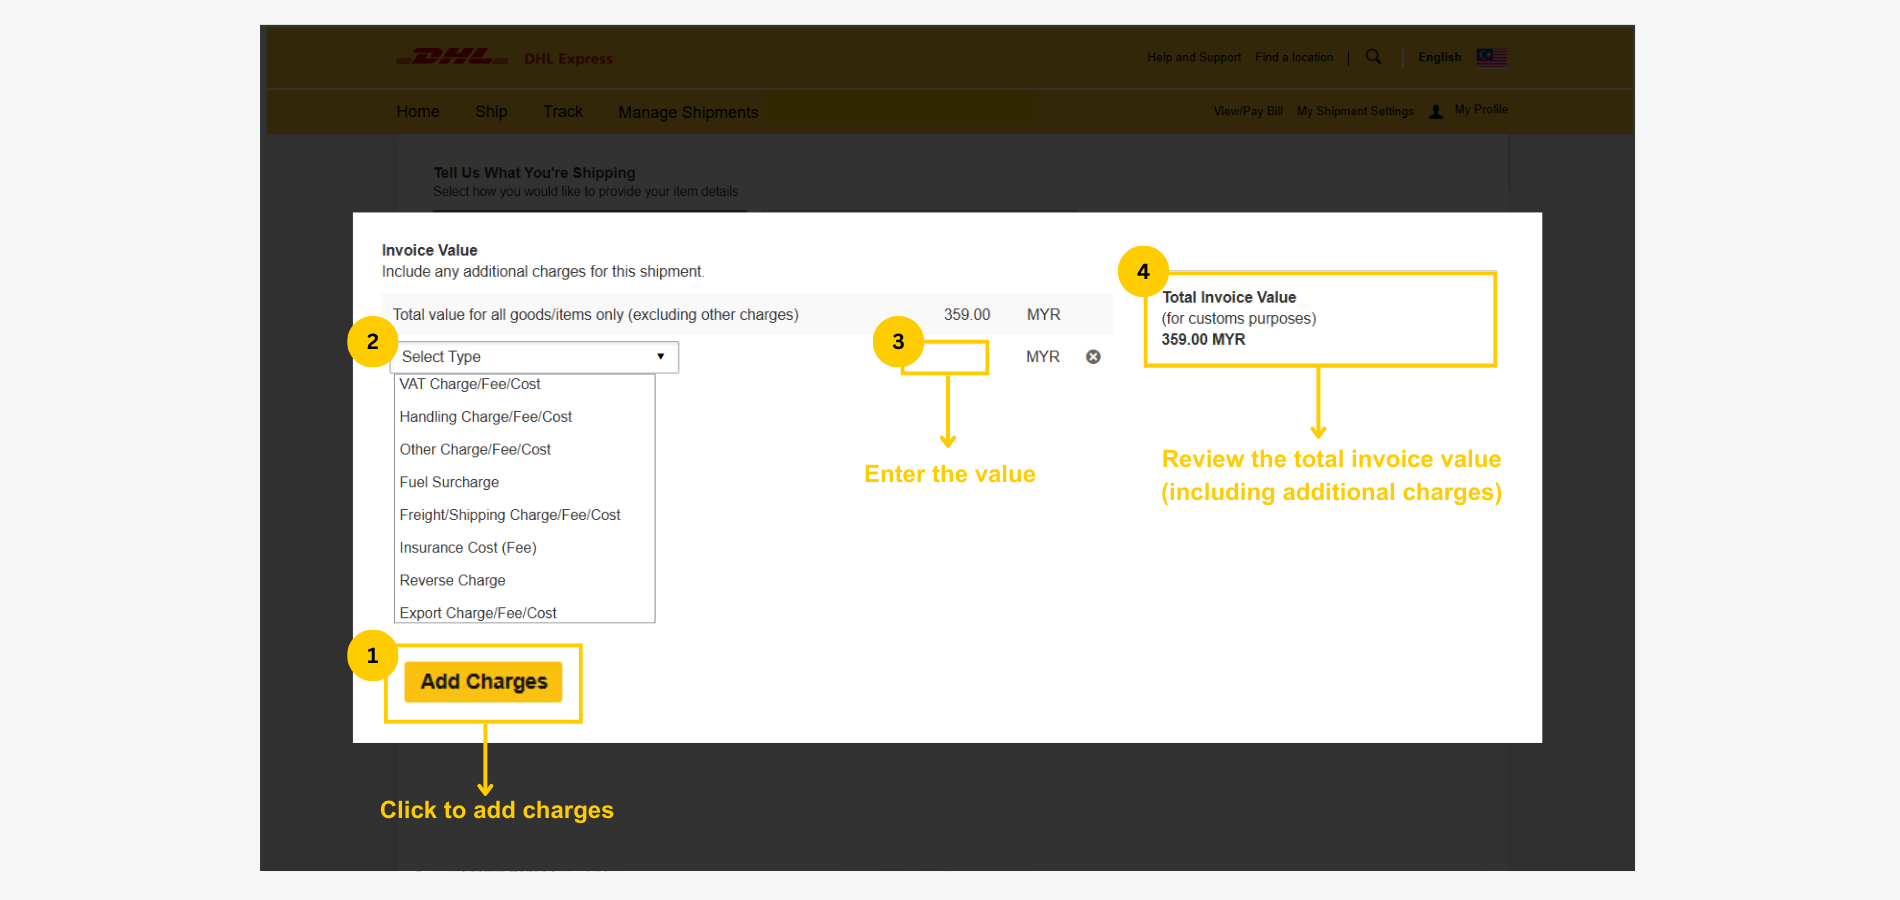Select Freight/Shipping Charge/Fee/Cost option
This screenshot has height=900, width=1900.
pos(510,515)
